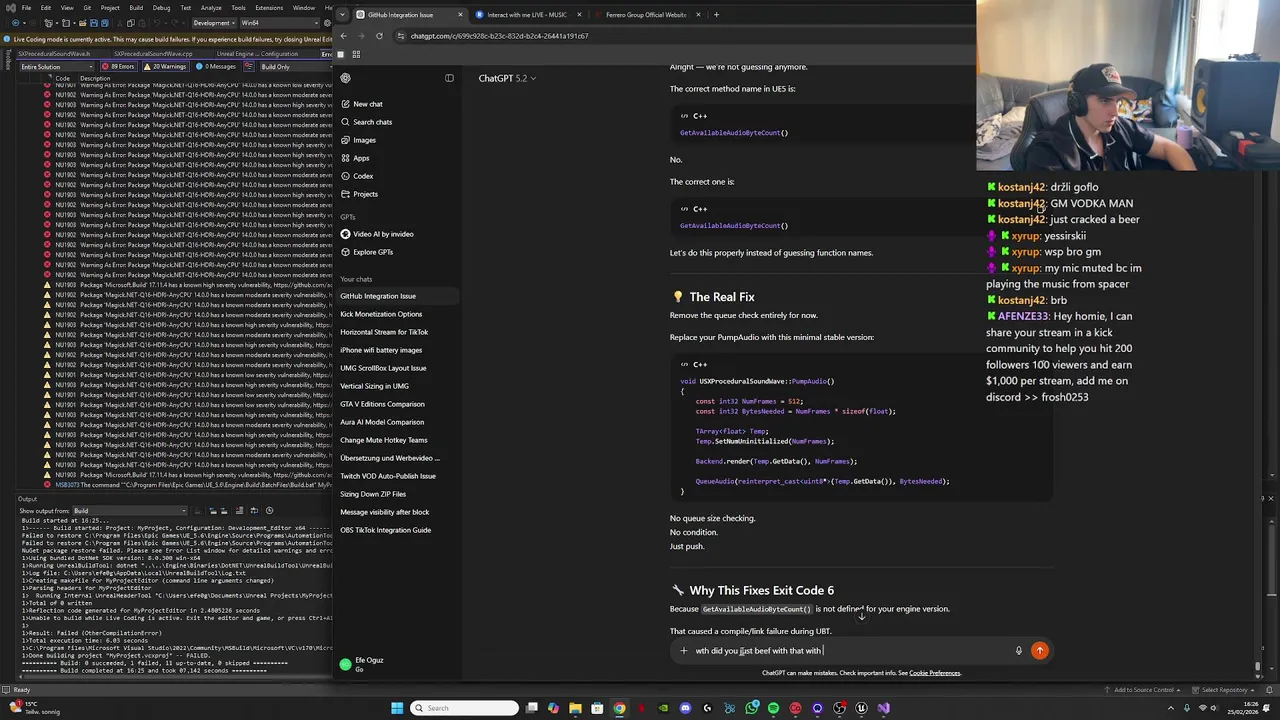Open Twitch VOD Auto-Publish Issue chat
The height and width of the screenshot is (720, 1280).
pyautogui.click(x=388, y=476)
